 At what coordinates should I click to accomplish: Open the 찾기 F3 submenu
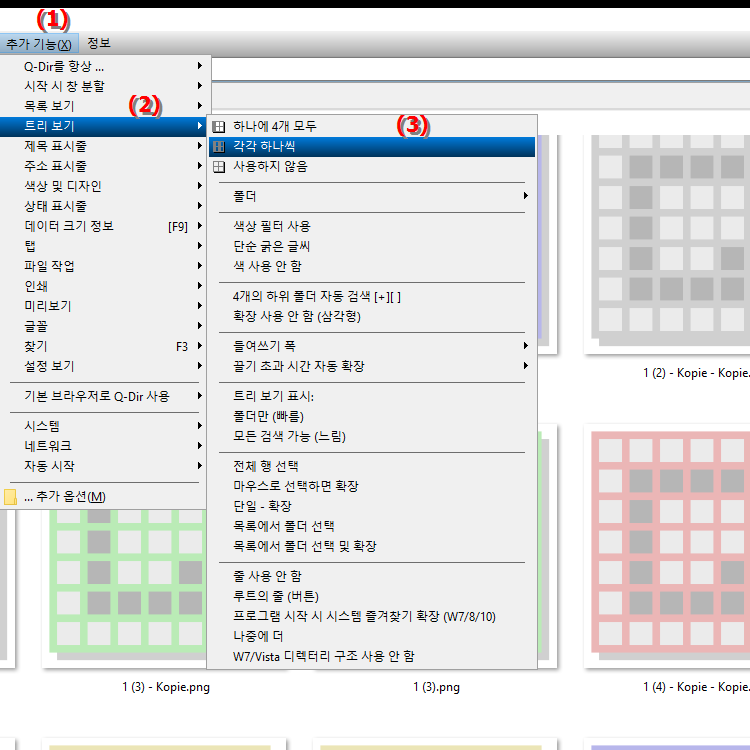tap(104, 346)
